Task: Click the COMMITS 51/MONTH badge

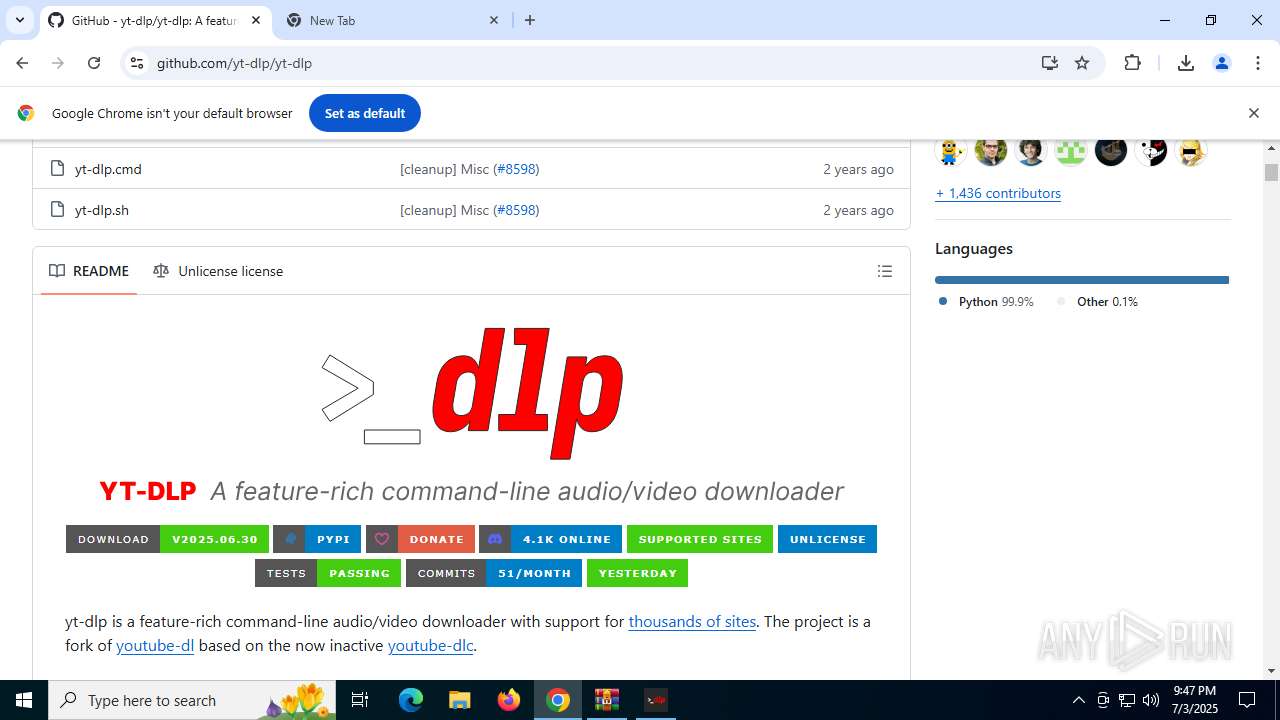Action: [x=494, y=573]
